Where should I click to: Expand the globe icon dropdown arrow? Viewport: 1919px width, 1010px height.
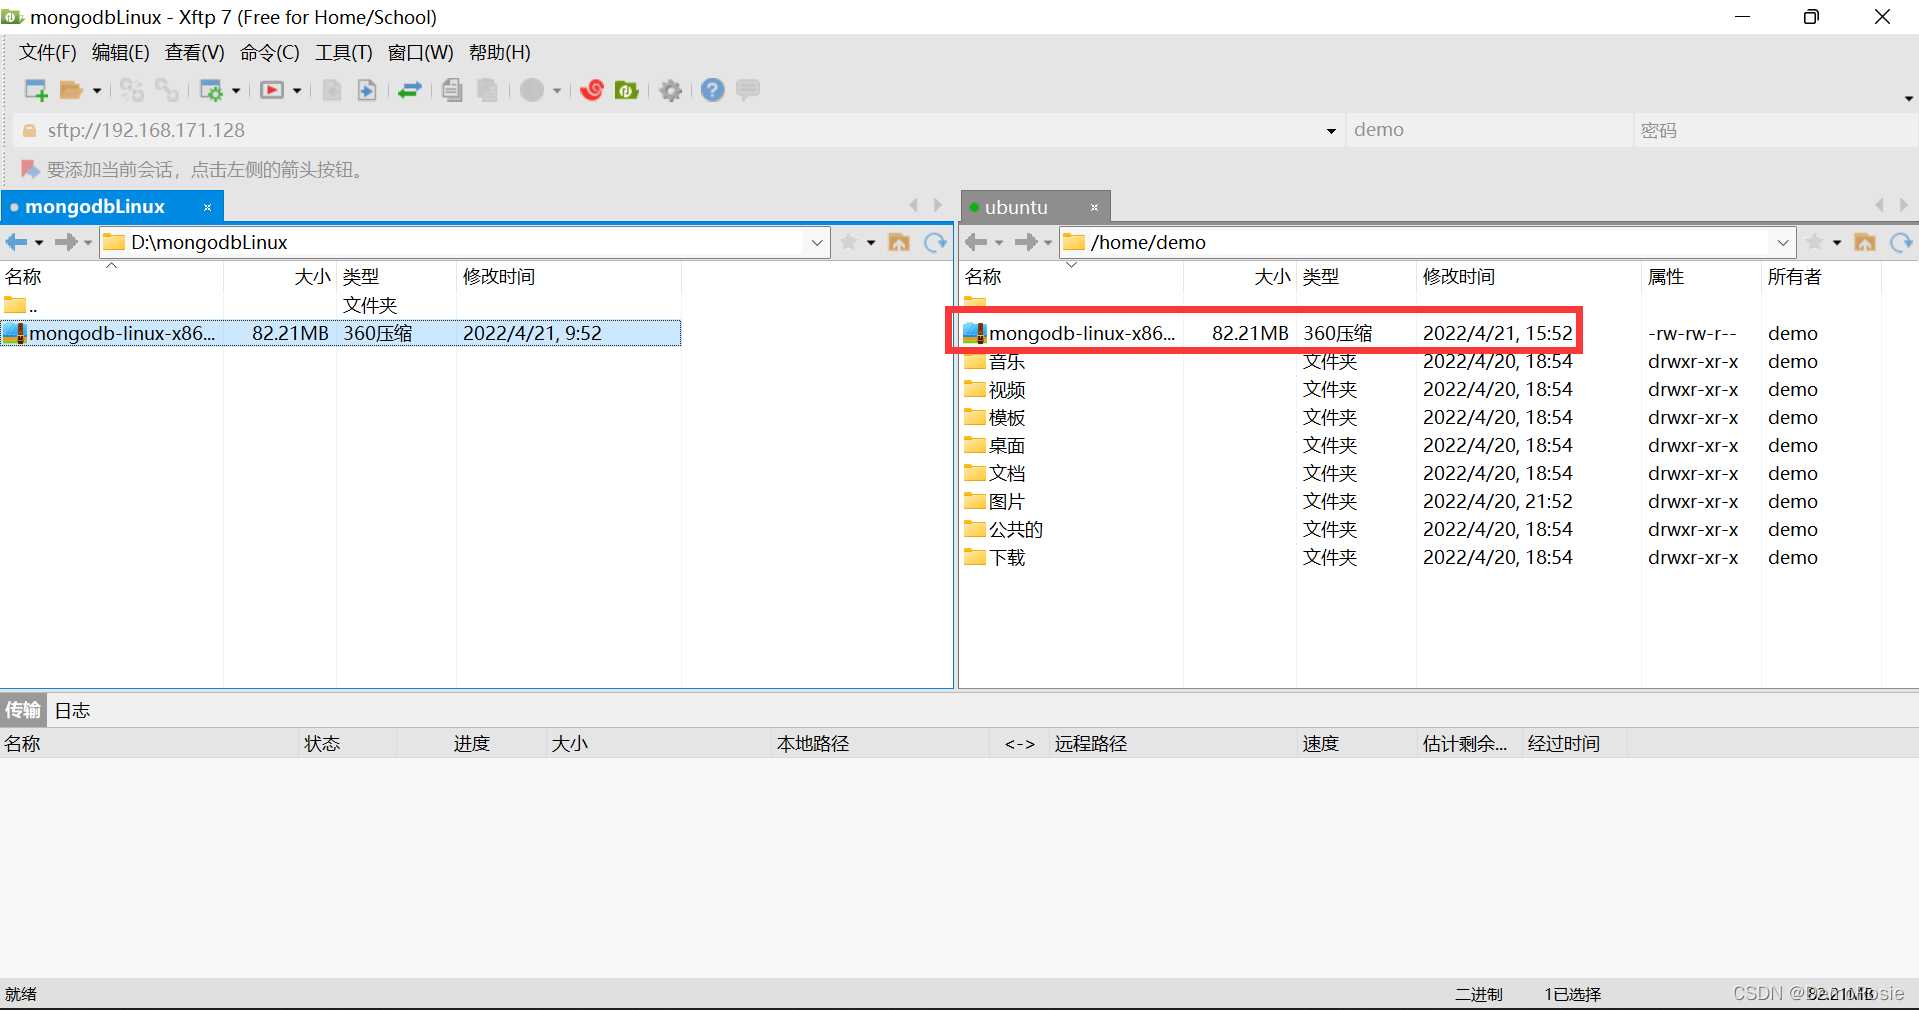click(x=557, y=91)
